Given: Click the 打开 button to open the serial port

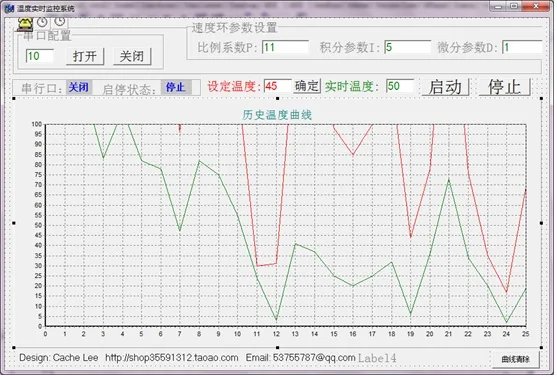Looking at the screenshot, I should (85, 56).
